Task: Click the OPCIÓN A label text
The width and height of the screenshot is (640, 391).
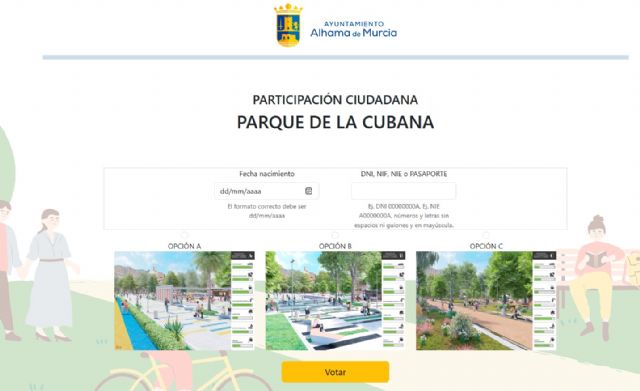Action: tap(184, 246)
